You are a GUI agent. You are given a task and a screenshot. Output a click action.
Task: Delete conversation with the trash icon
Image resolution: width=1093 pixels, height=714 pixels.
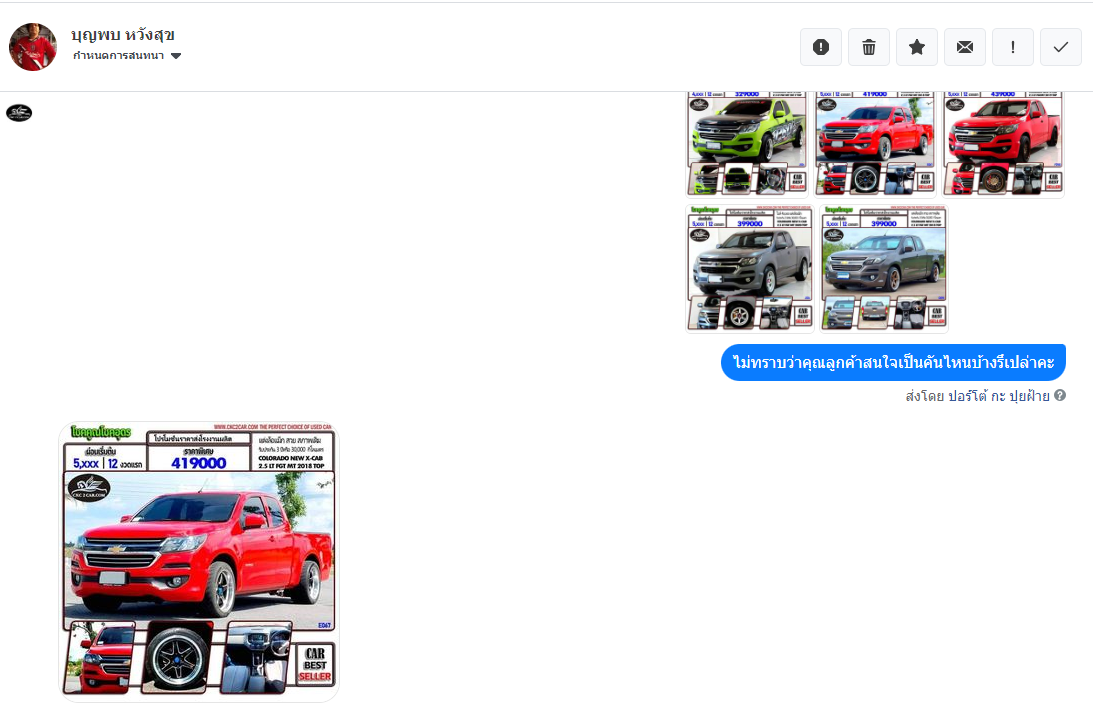click(x=869, y=47)
